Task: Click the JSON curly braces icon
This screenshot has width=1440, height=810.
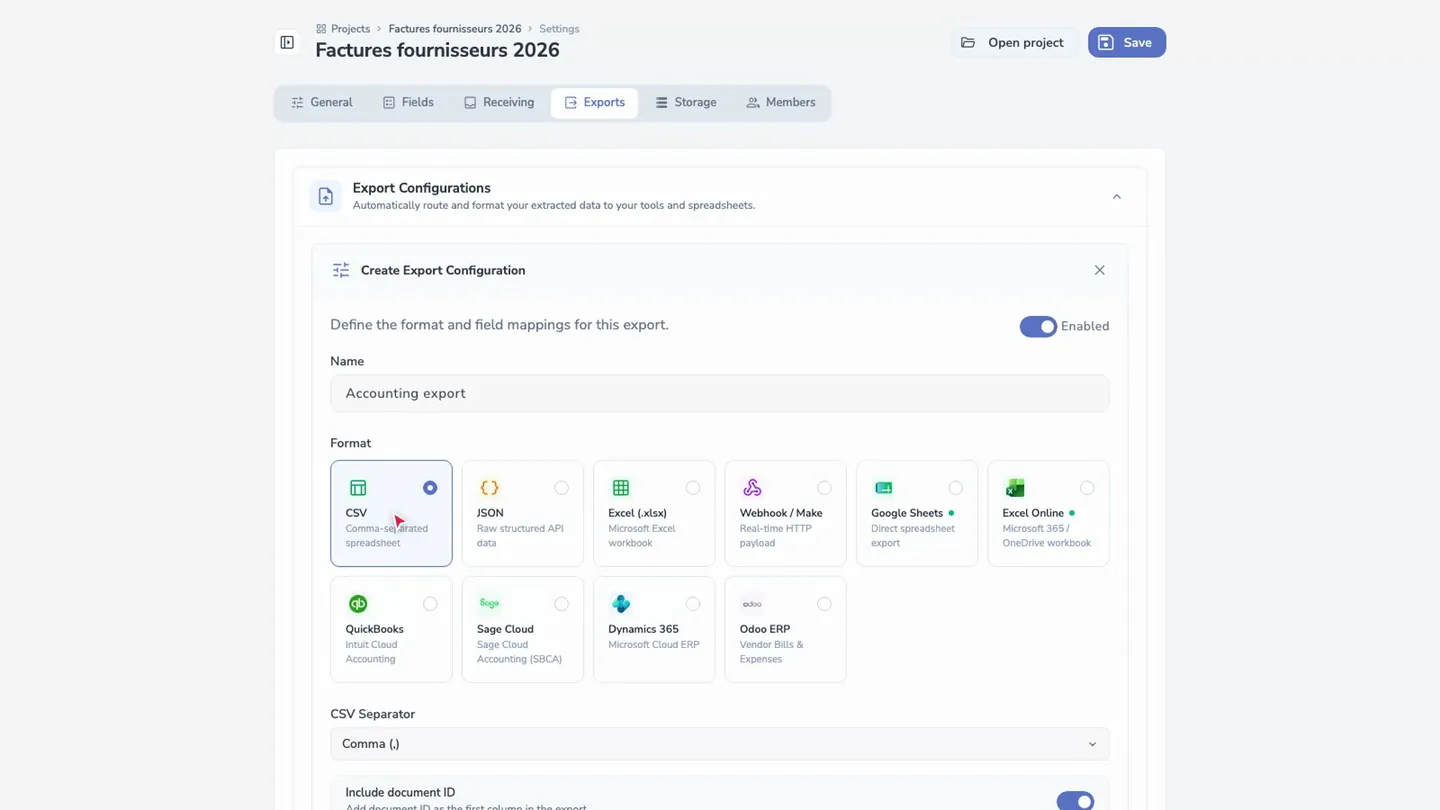Action: point(489,488)
